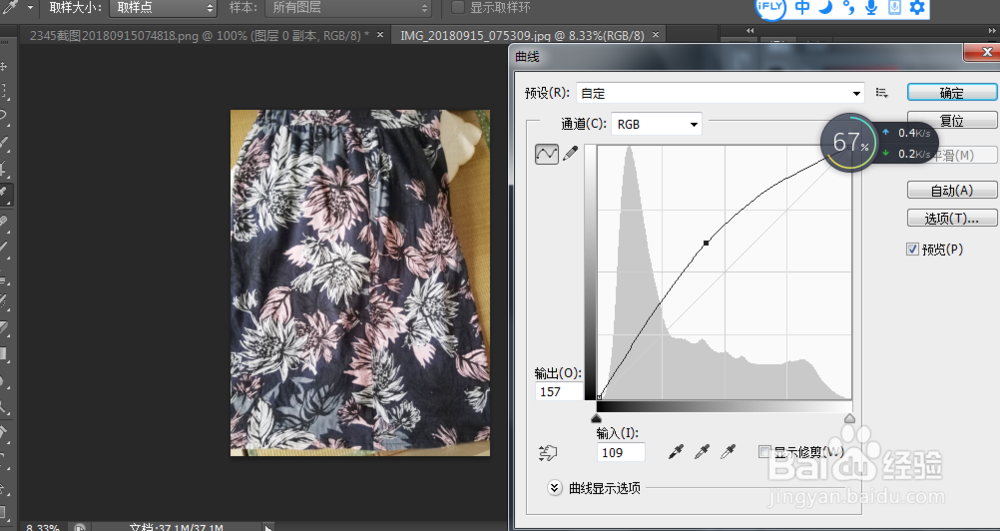Screen dimensions: 1000x531
Task: Select the Healing Brush tool
Action: tap(4, 221)
